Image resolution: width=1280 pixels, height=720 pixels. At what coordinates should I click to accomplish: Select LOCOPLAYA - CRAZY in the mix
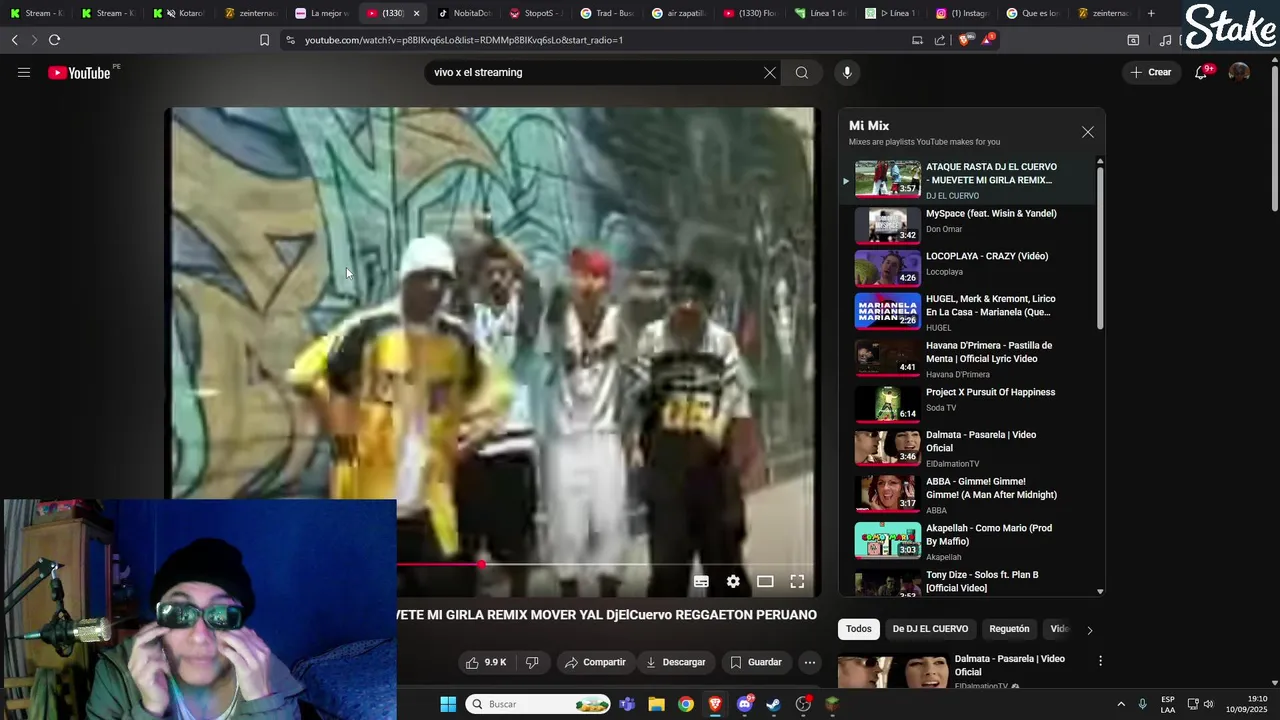point(966,267)
